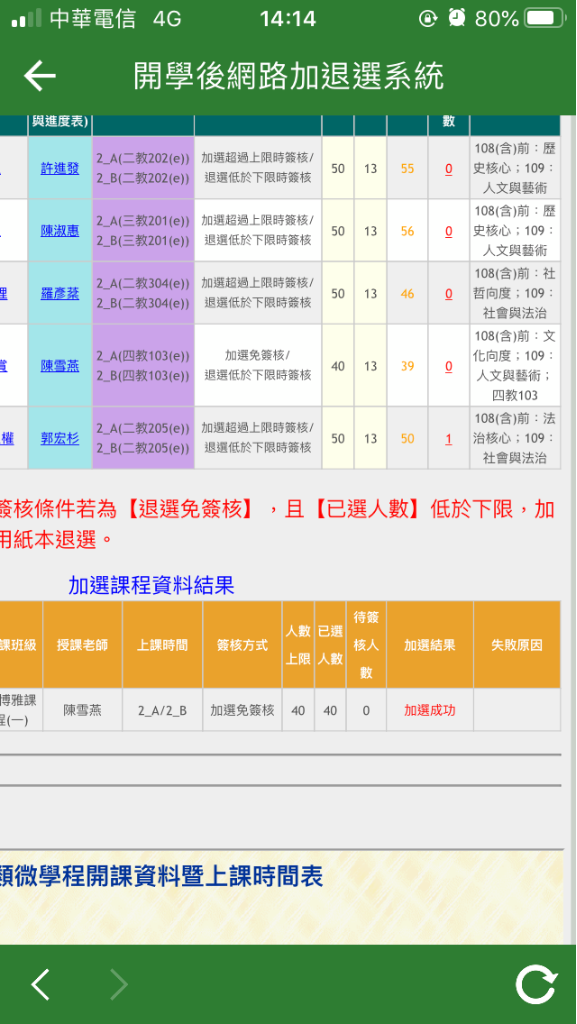577x1024 pixels.
Task: Tap the alarm clock status icon
Action: point(457,18)
